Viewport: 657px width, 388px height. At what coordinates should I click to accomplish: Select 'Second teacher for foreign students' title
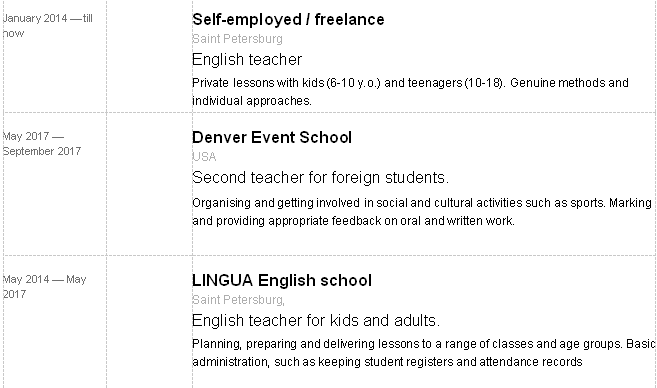(320, 178)
